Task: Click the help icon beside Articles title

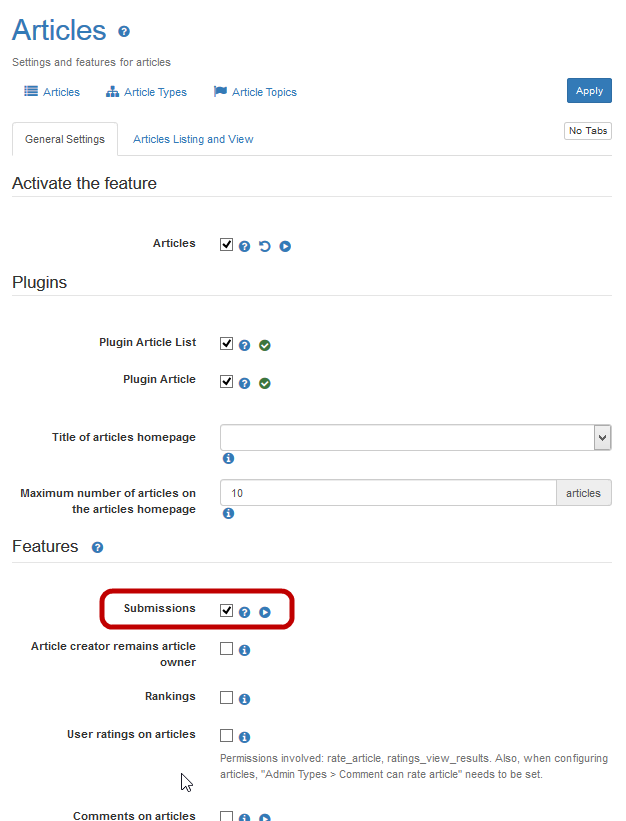Action: (124, 32)
